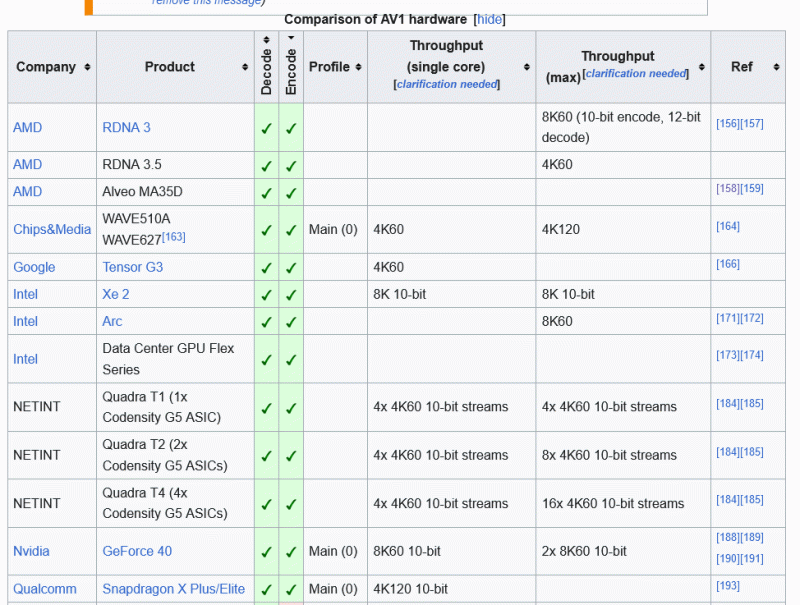
Task: Open the Google company link
Action: tap(34, 267)
